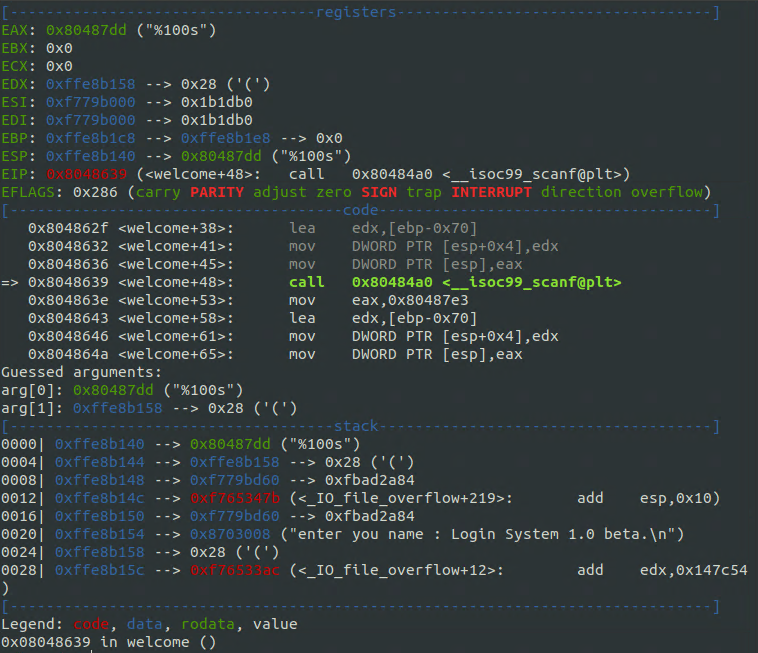Select EIP address 0x8048639 in red
This screenshot has width=758, height=653.
[x=86, y=174]
